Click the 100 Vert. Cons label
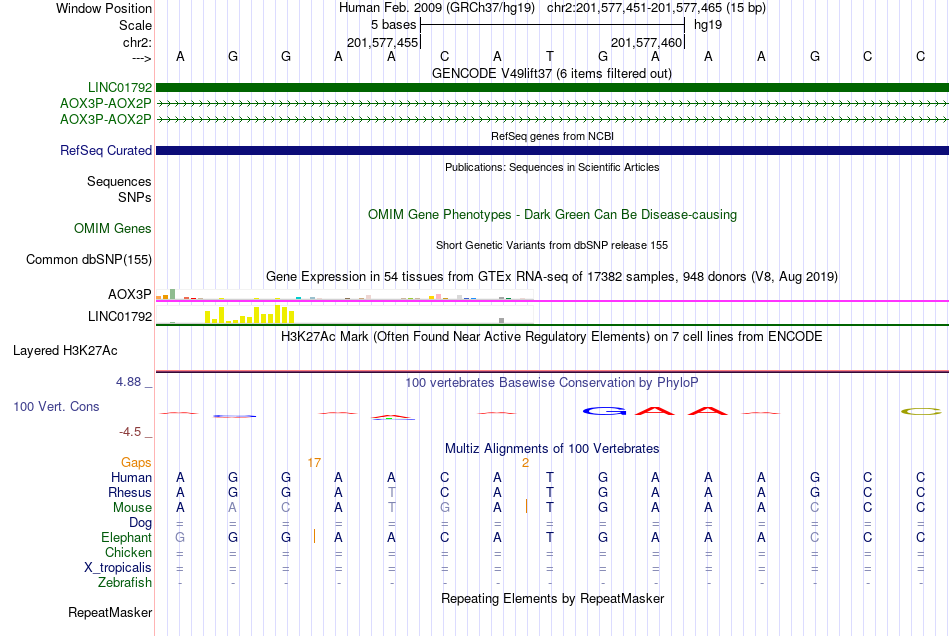Image resolution: width=950 pixels, height=636 pixels. [56, 406]
